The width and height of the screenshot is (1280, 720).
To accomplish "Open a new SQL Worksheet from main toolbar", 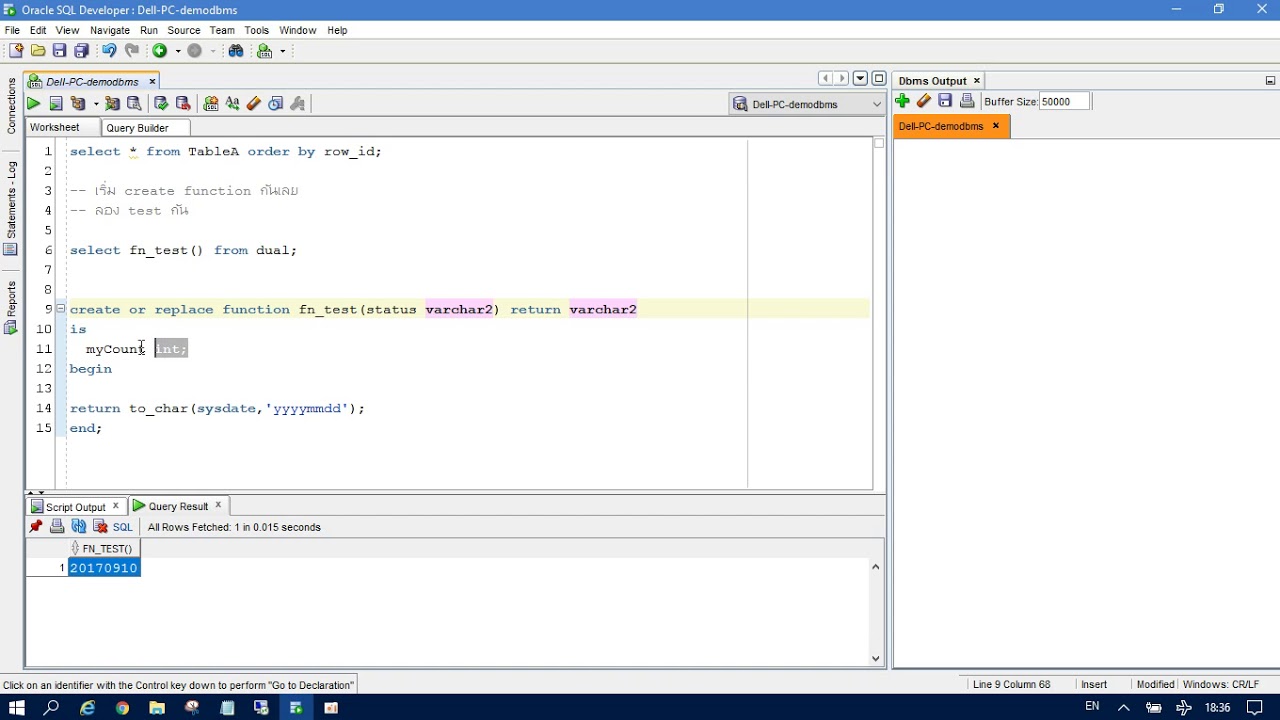I will (264, 51).
